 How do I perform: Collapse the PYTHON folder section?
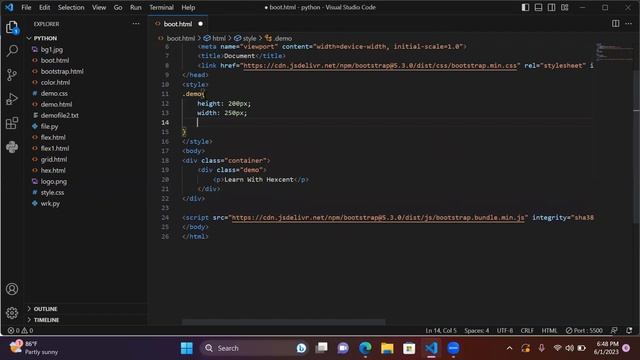point(45,38)
